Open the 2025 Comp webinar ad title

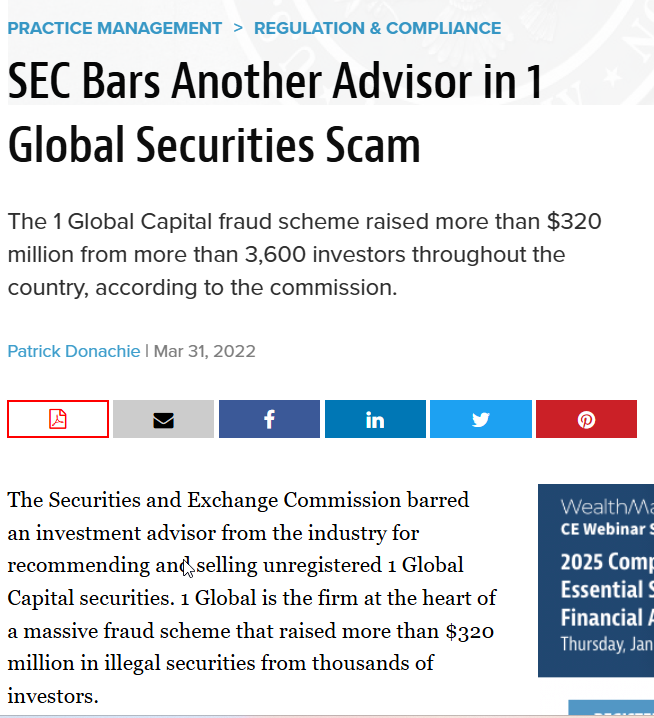(x=607, y=590)
